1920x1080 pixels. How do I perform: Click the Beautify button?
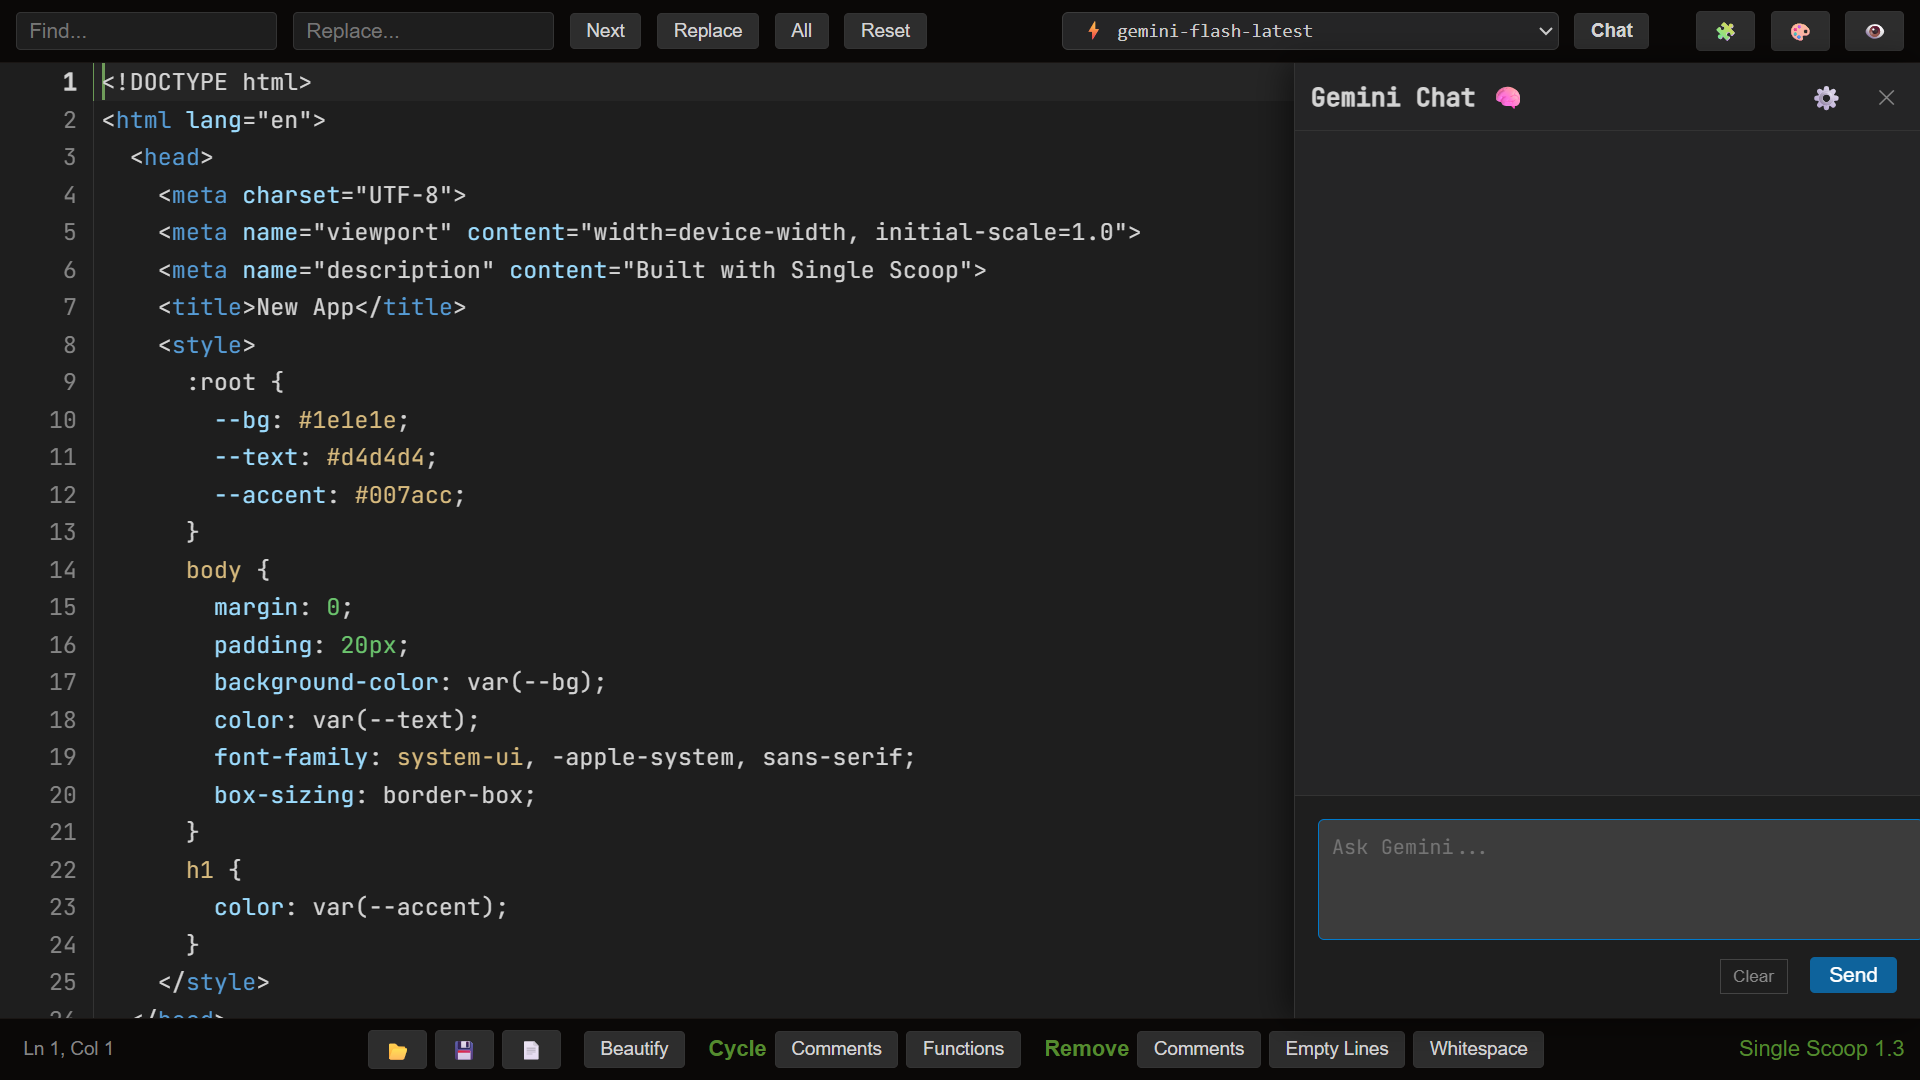click(634, 1049)
